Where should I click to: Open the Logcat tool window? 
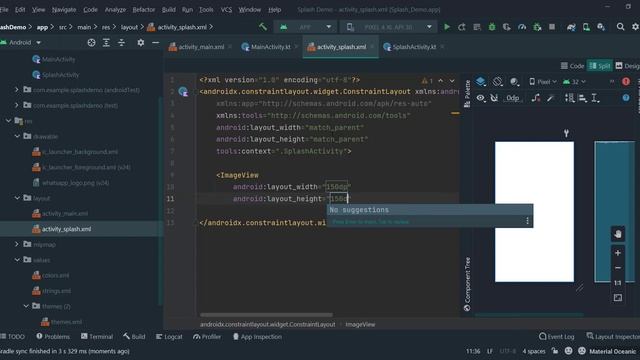pos(169,337)
